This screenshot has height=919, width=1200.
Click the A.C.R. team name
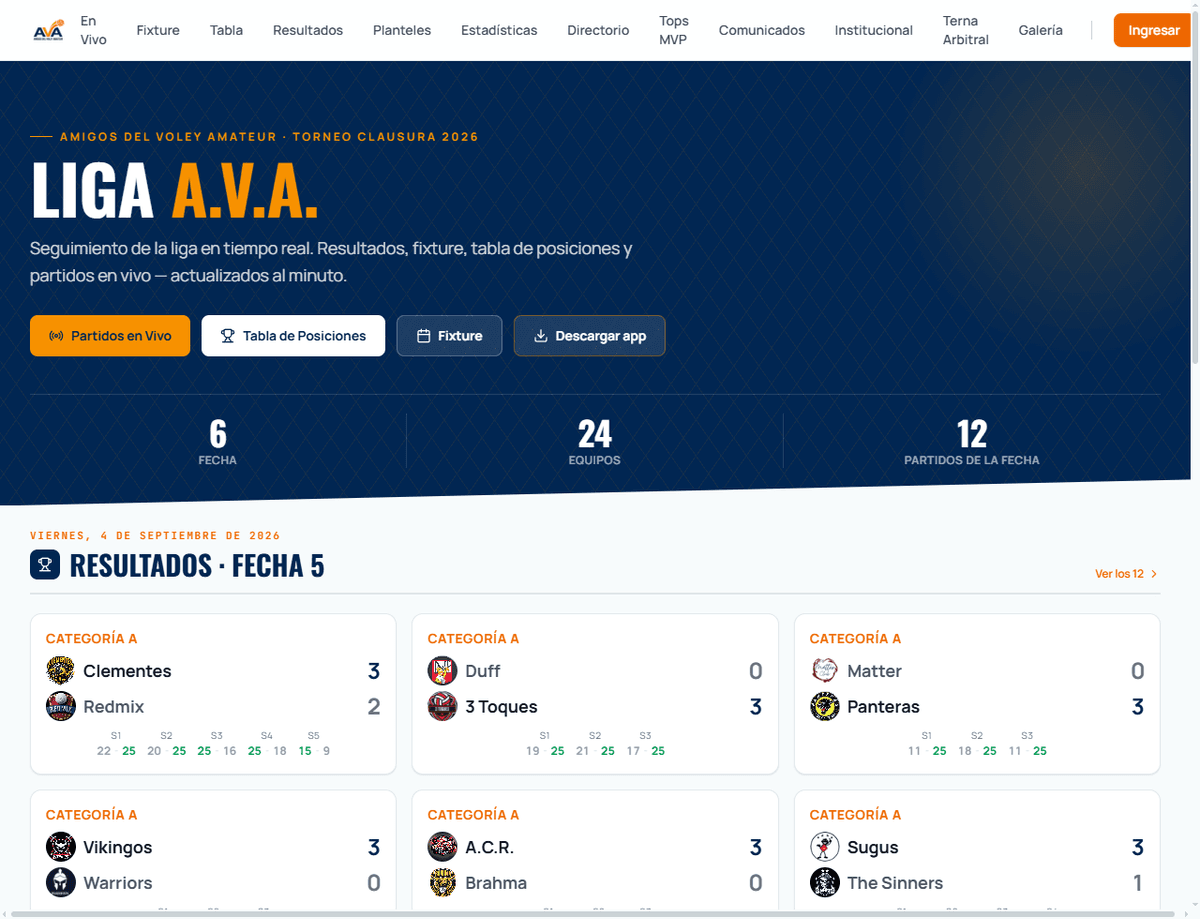click(x=489, y=847)
